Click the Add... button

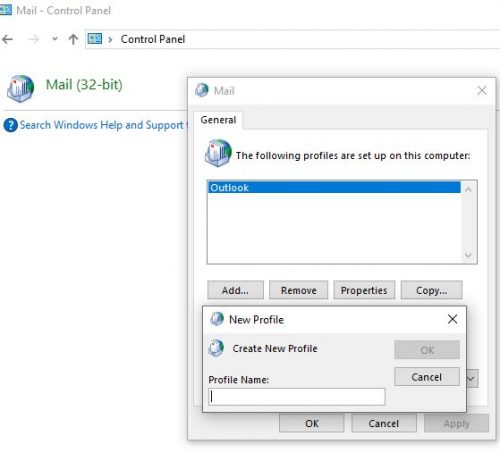[x=235, y=290]
